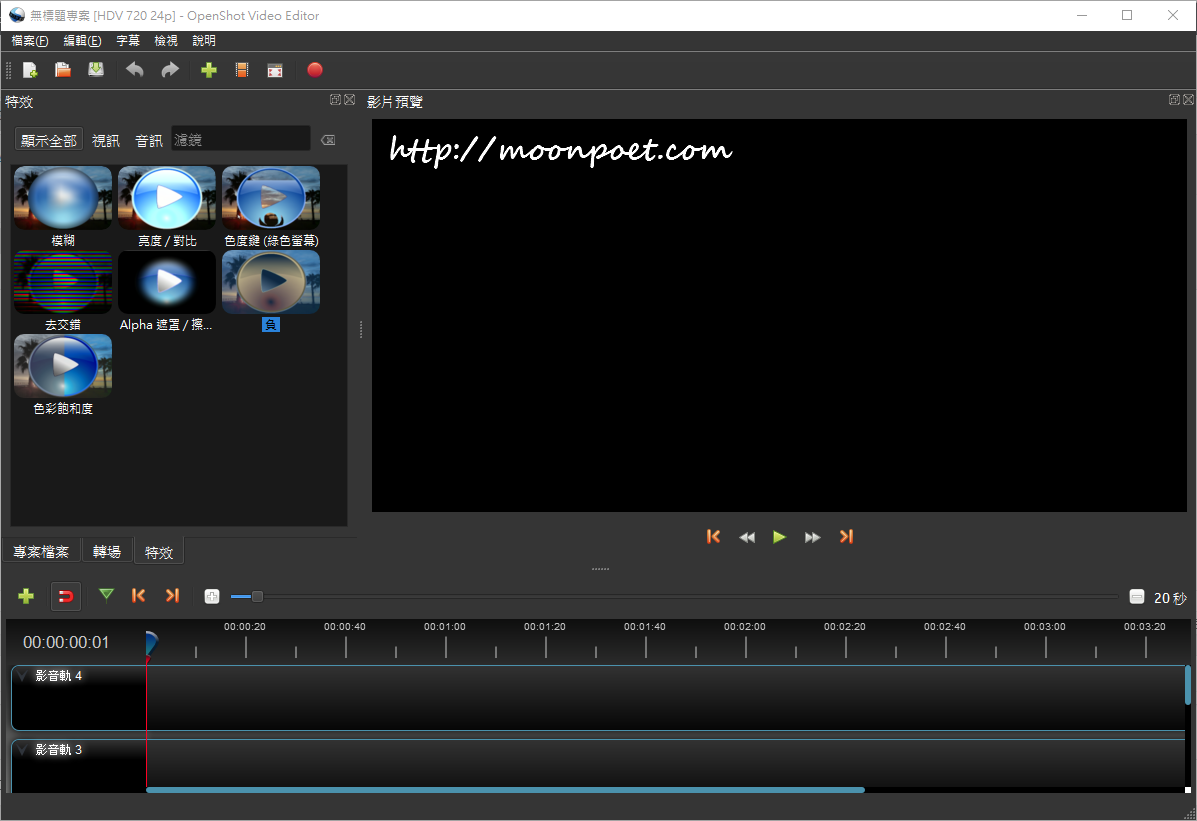Open the 檔案 menu
The image size is (1197, 821).
(29, 41)
